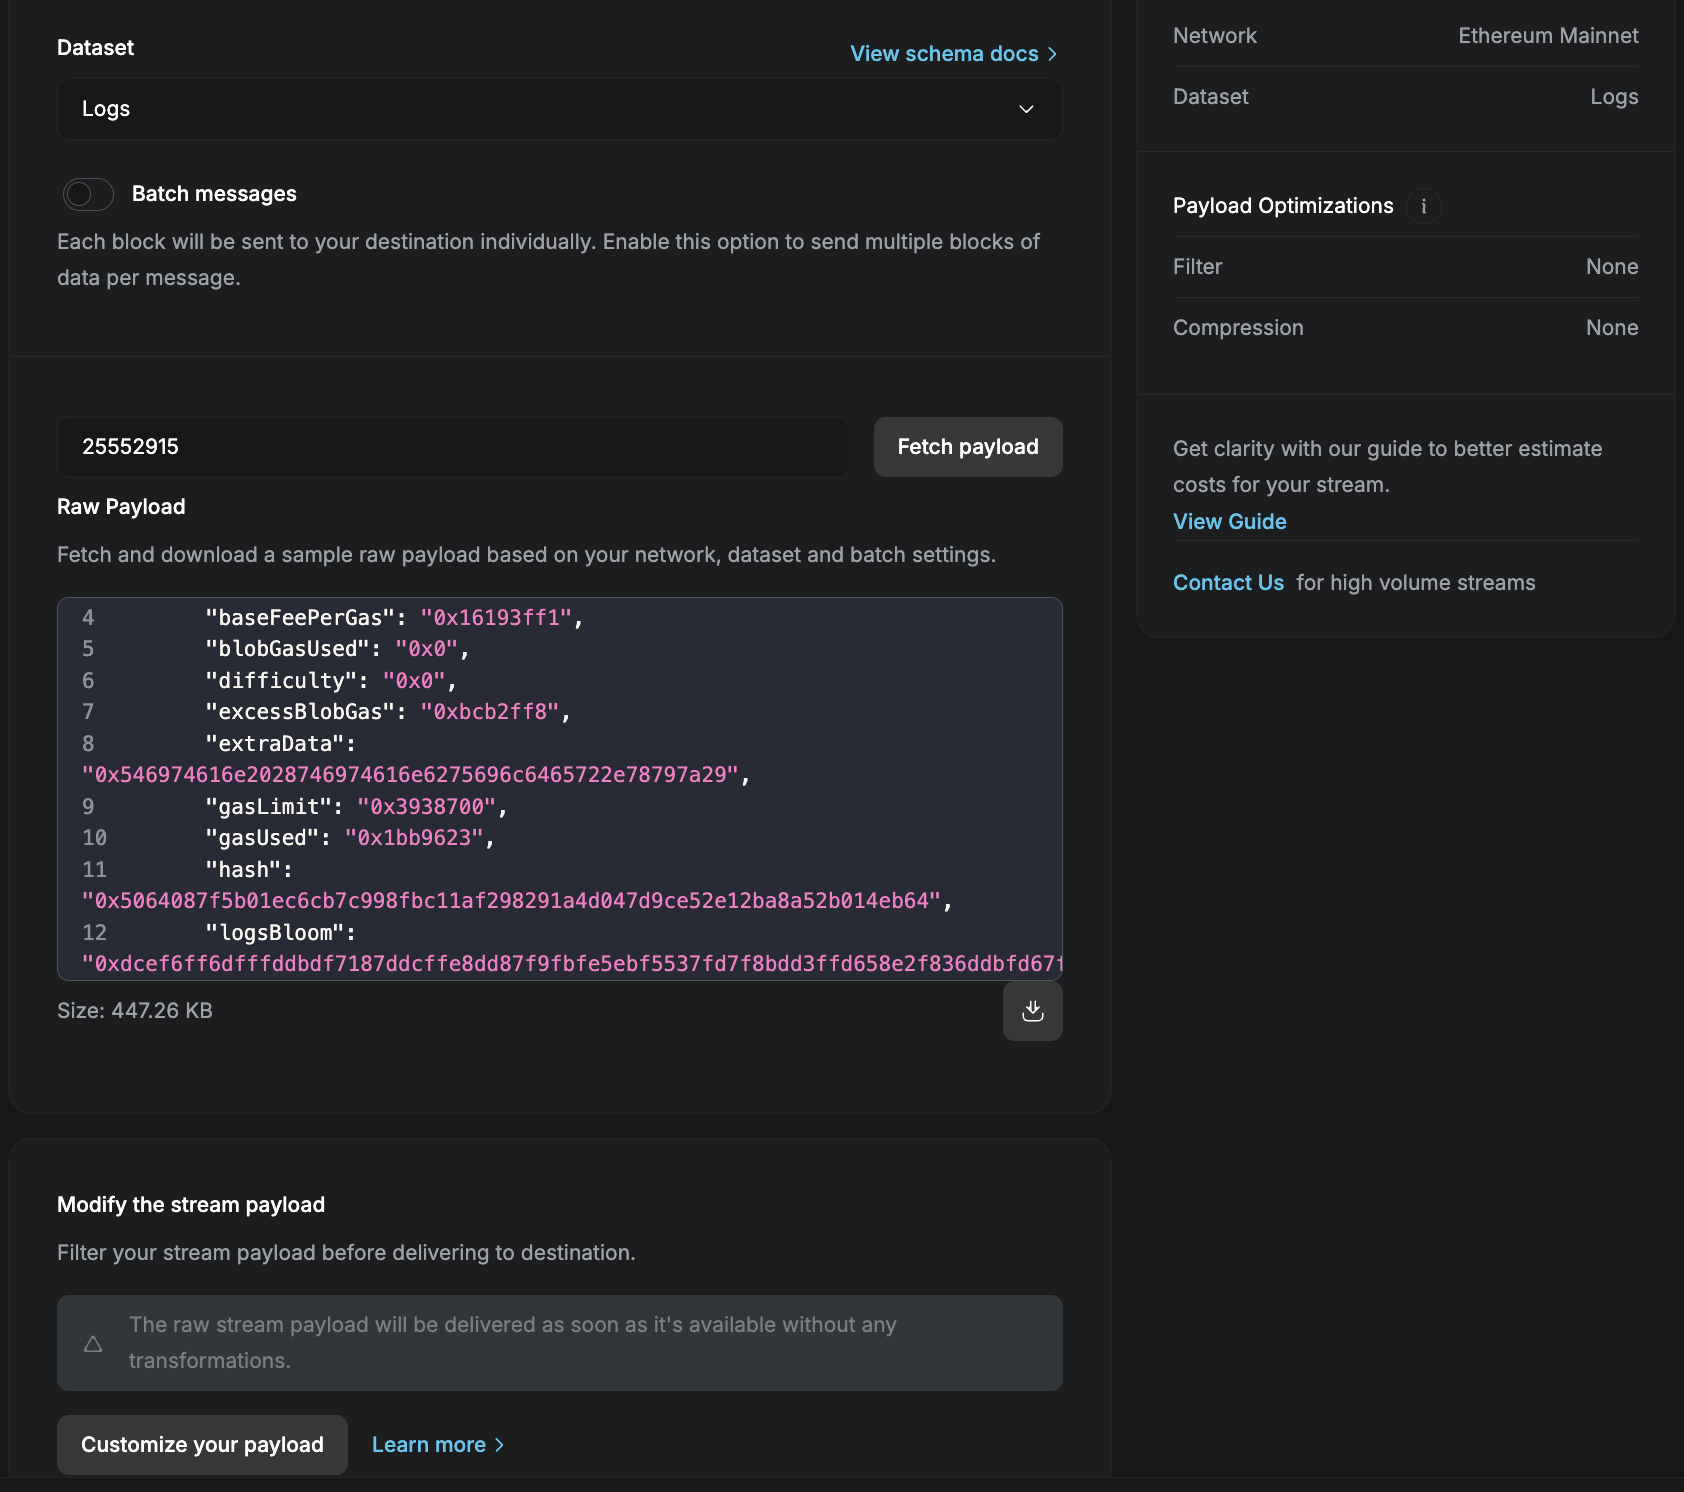The height and width of the screenshot is (1492, 1684).
Task: Click Modify the stream payload heading
Action: (x=191, y=1205)
